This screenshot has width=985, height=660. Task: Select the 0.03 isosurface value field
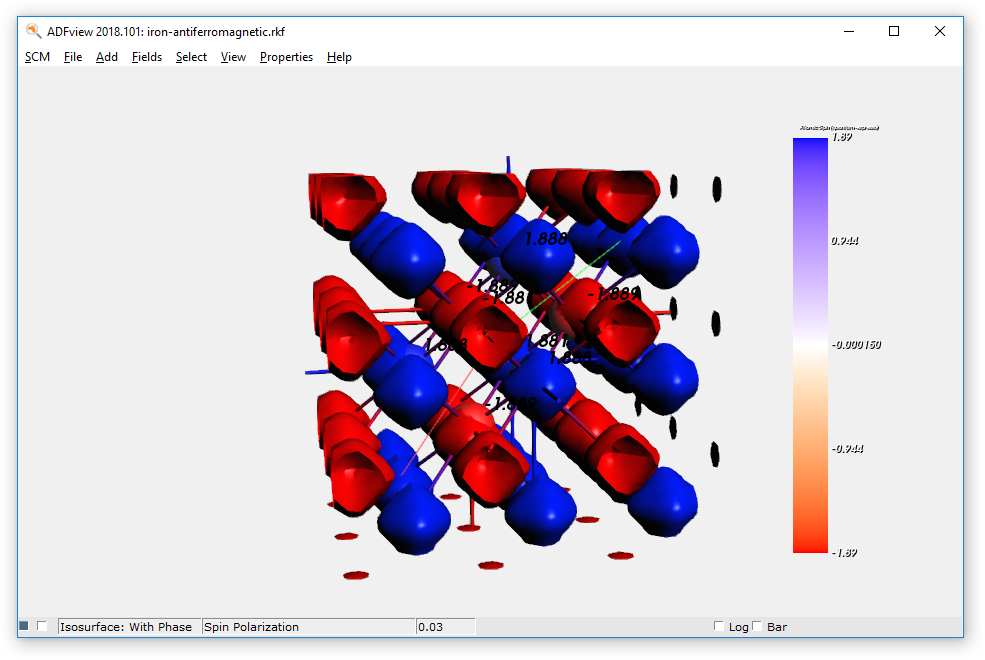[x=446, y=626]
